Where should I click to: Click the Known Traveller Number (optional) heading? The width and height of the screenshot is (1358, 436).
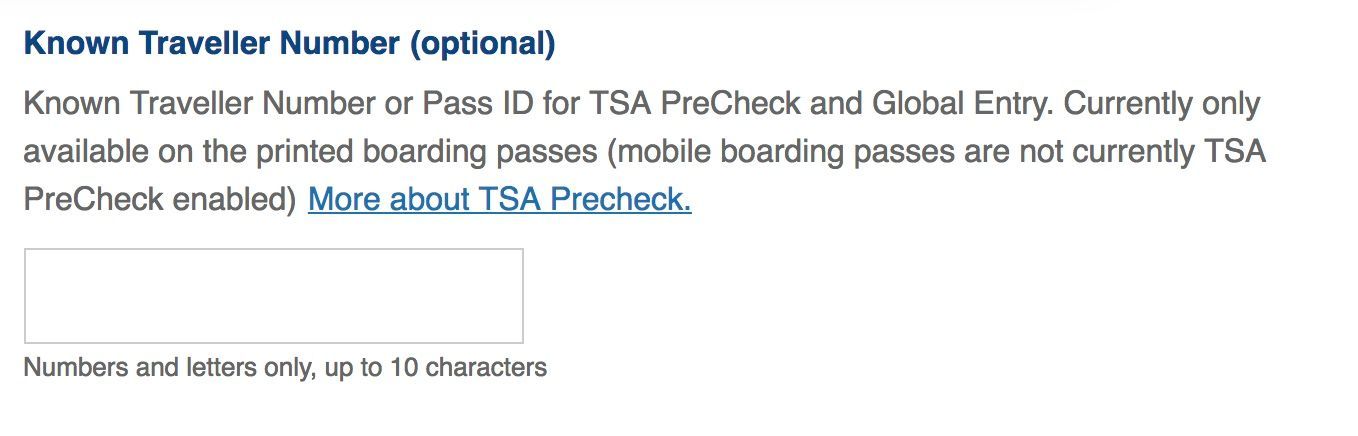click(288, 44)
